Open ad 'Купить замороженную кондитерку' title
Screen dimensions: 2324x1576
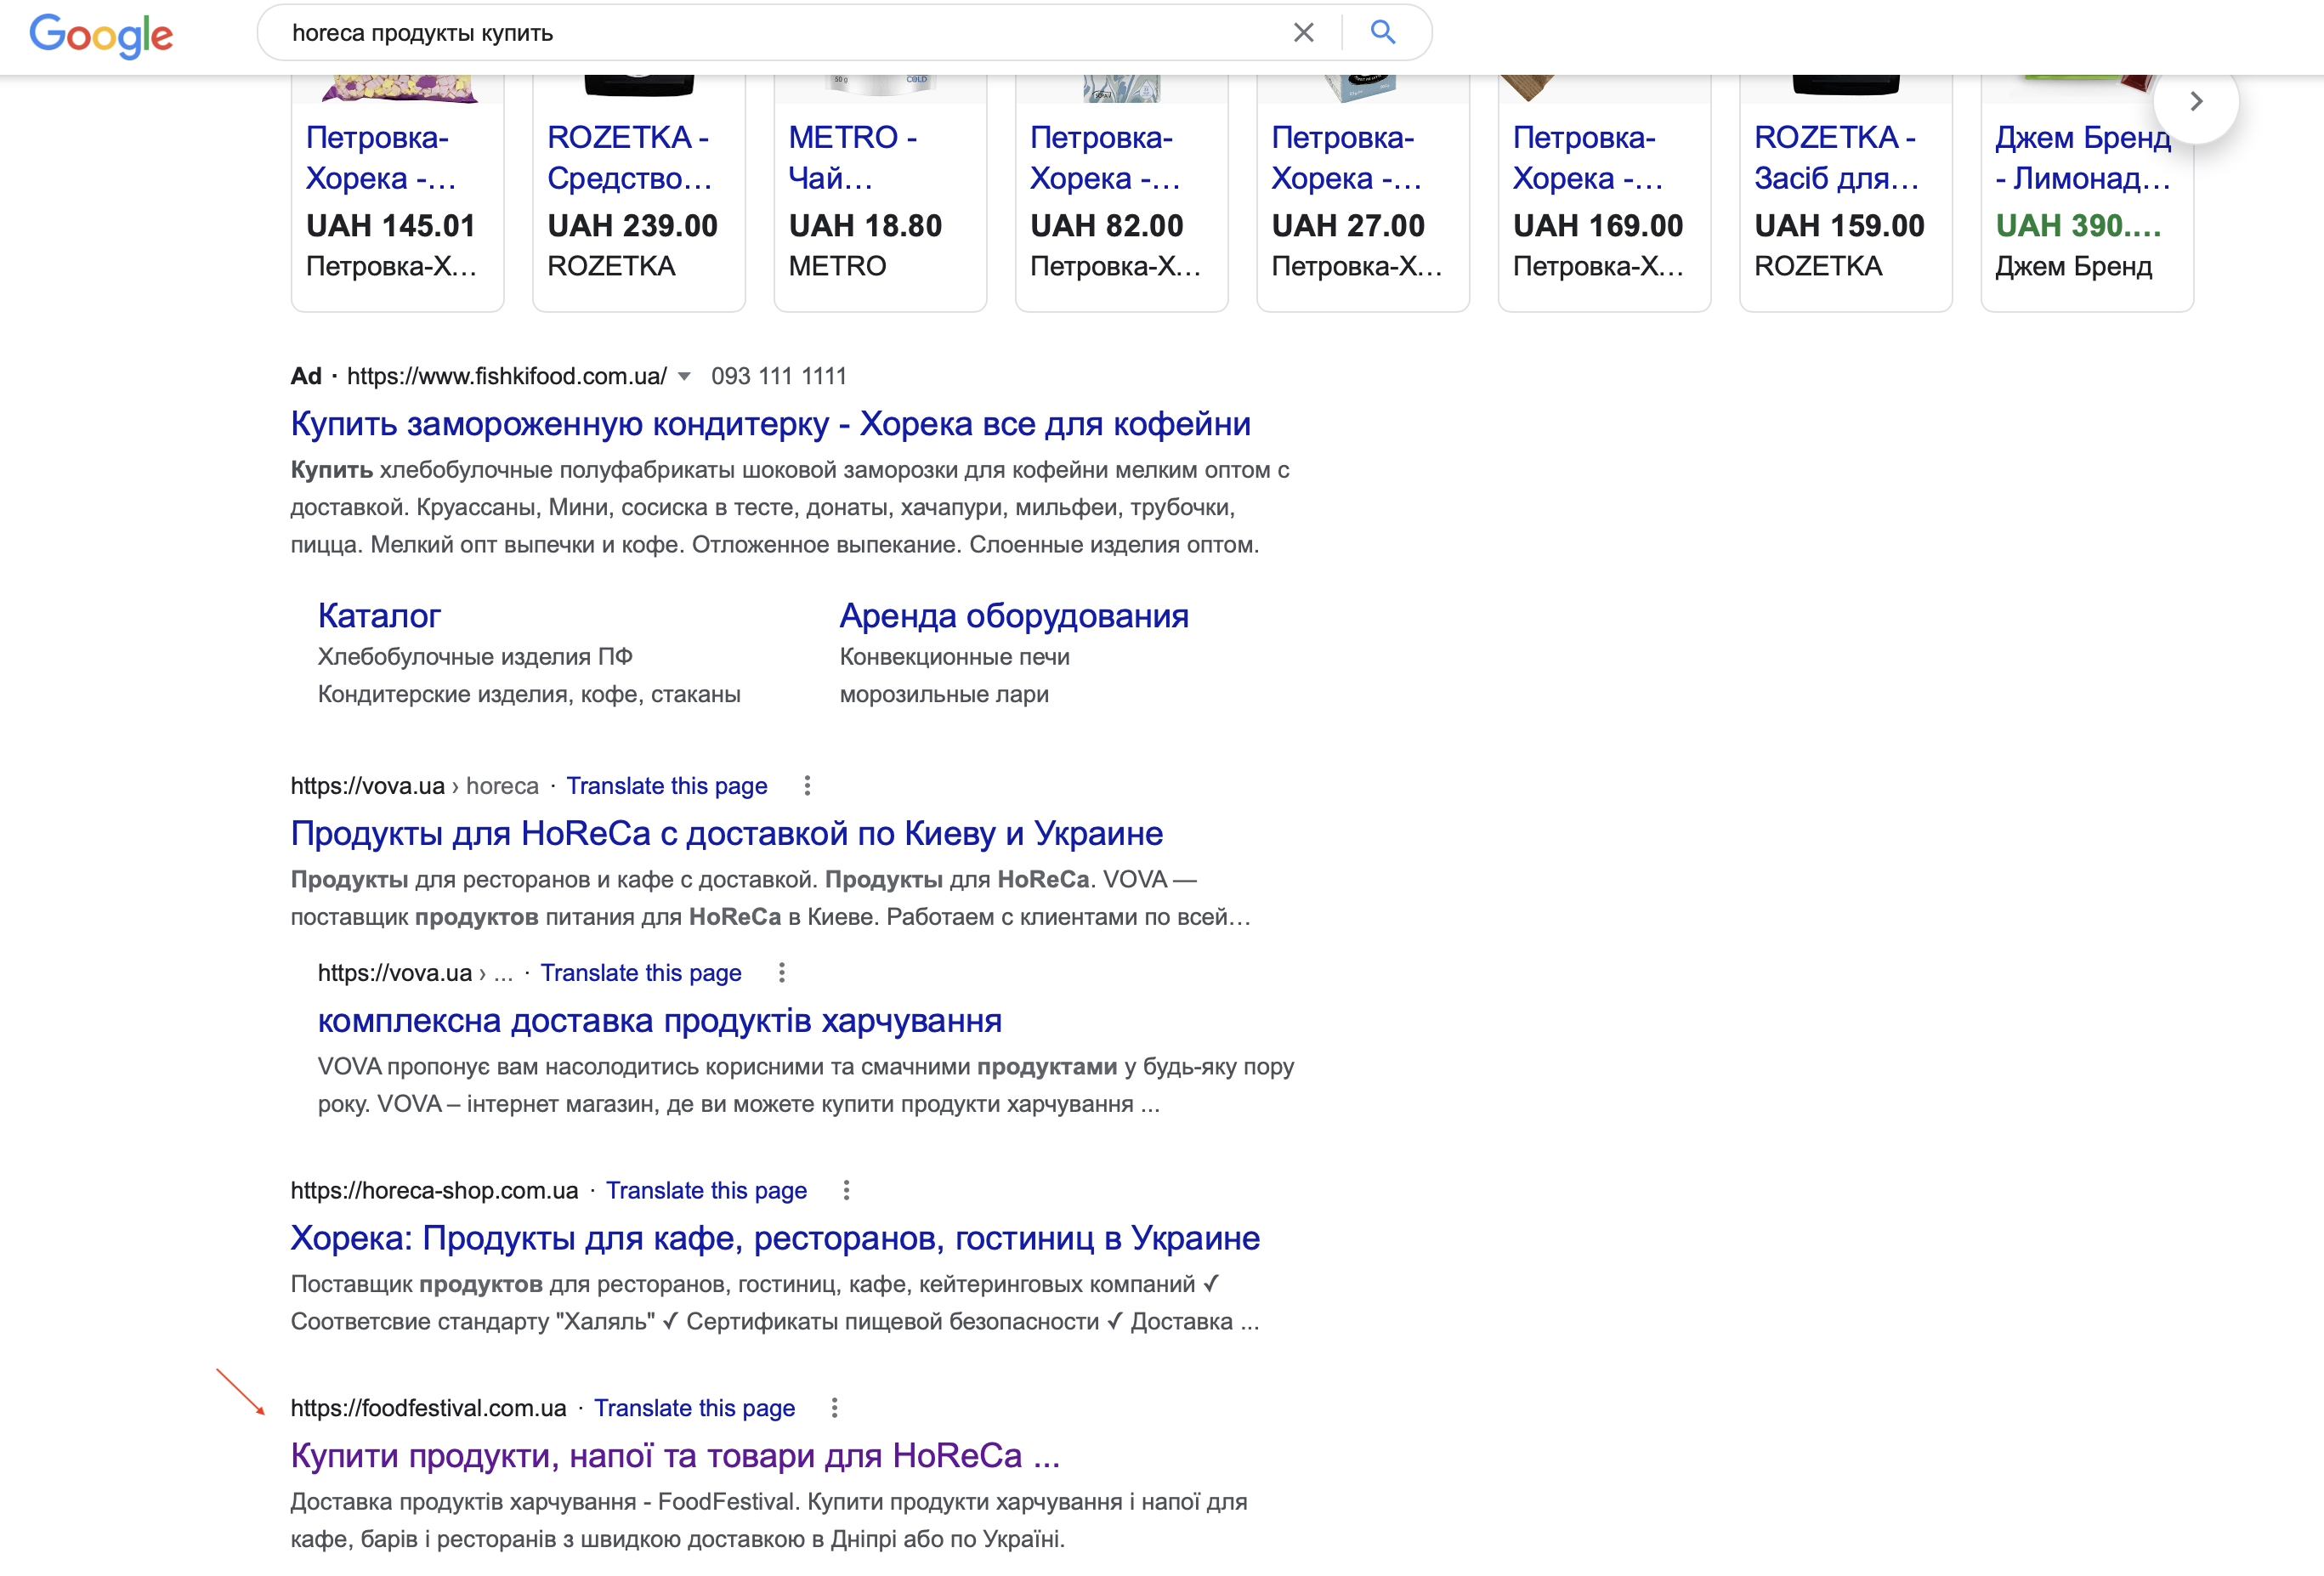[770, 424]
